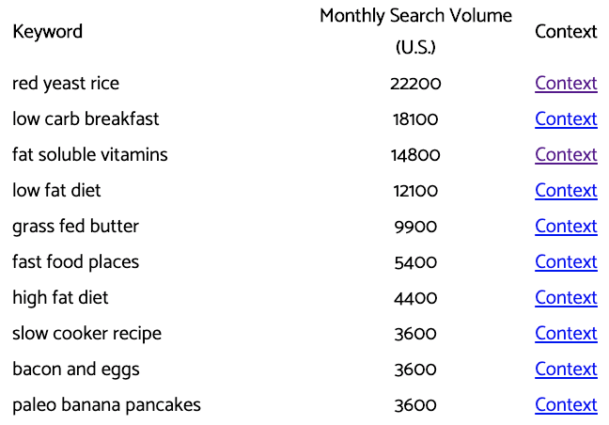Click the 9900 search volume value
The height and width of the screenshot is (425, 609).
(415, 226)
